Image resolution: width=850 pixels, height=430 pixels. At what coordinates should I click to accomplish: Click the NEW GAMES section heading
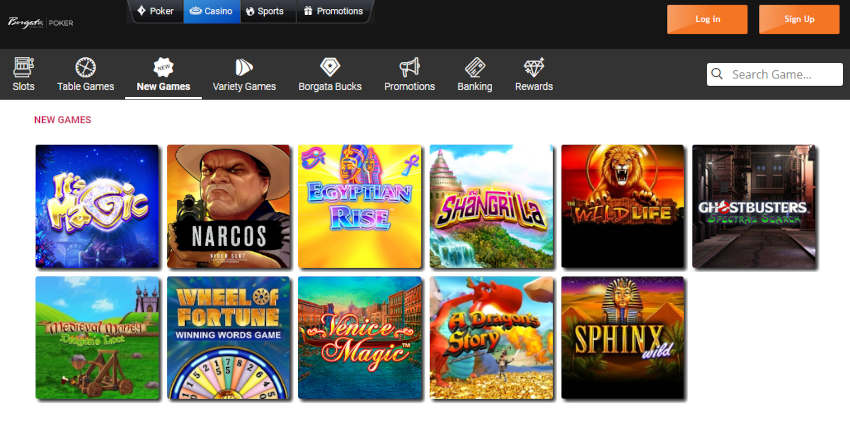click(63, 120)
